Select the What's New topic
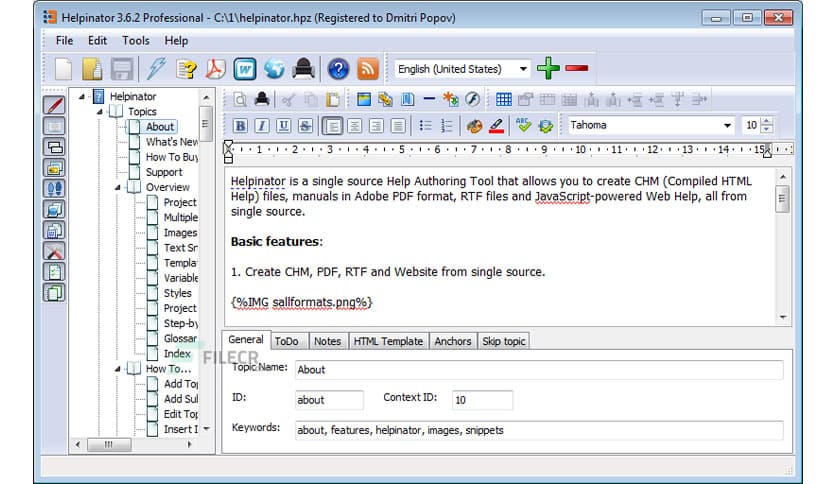 (172, 142)
